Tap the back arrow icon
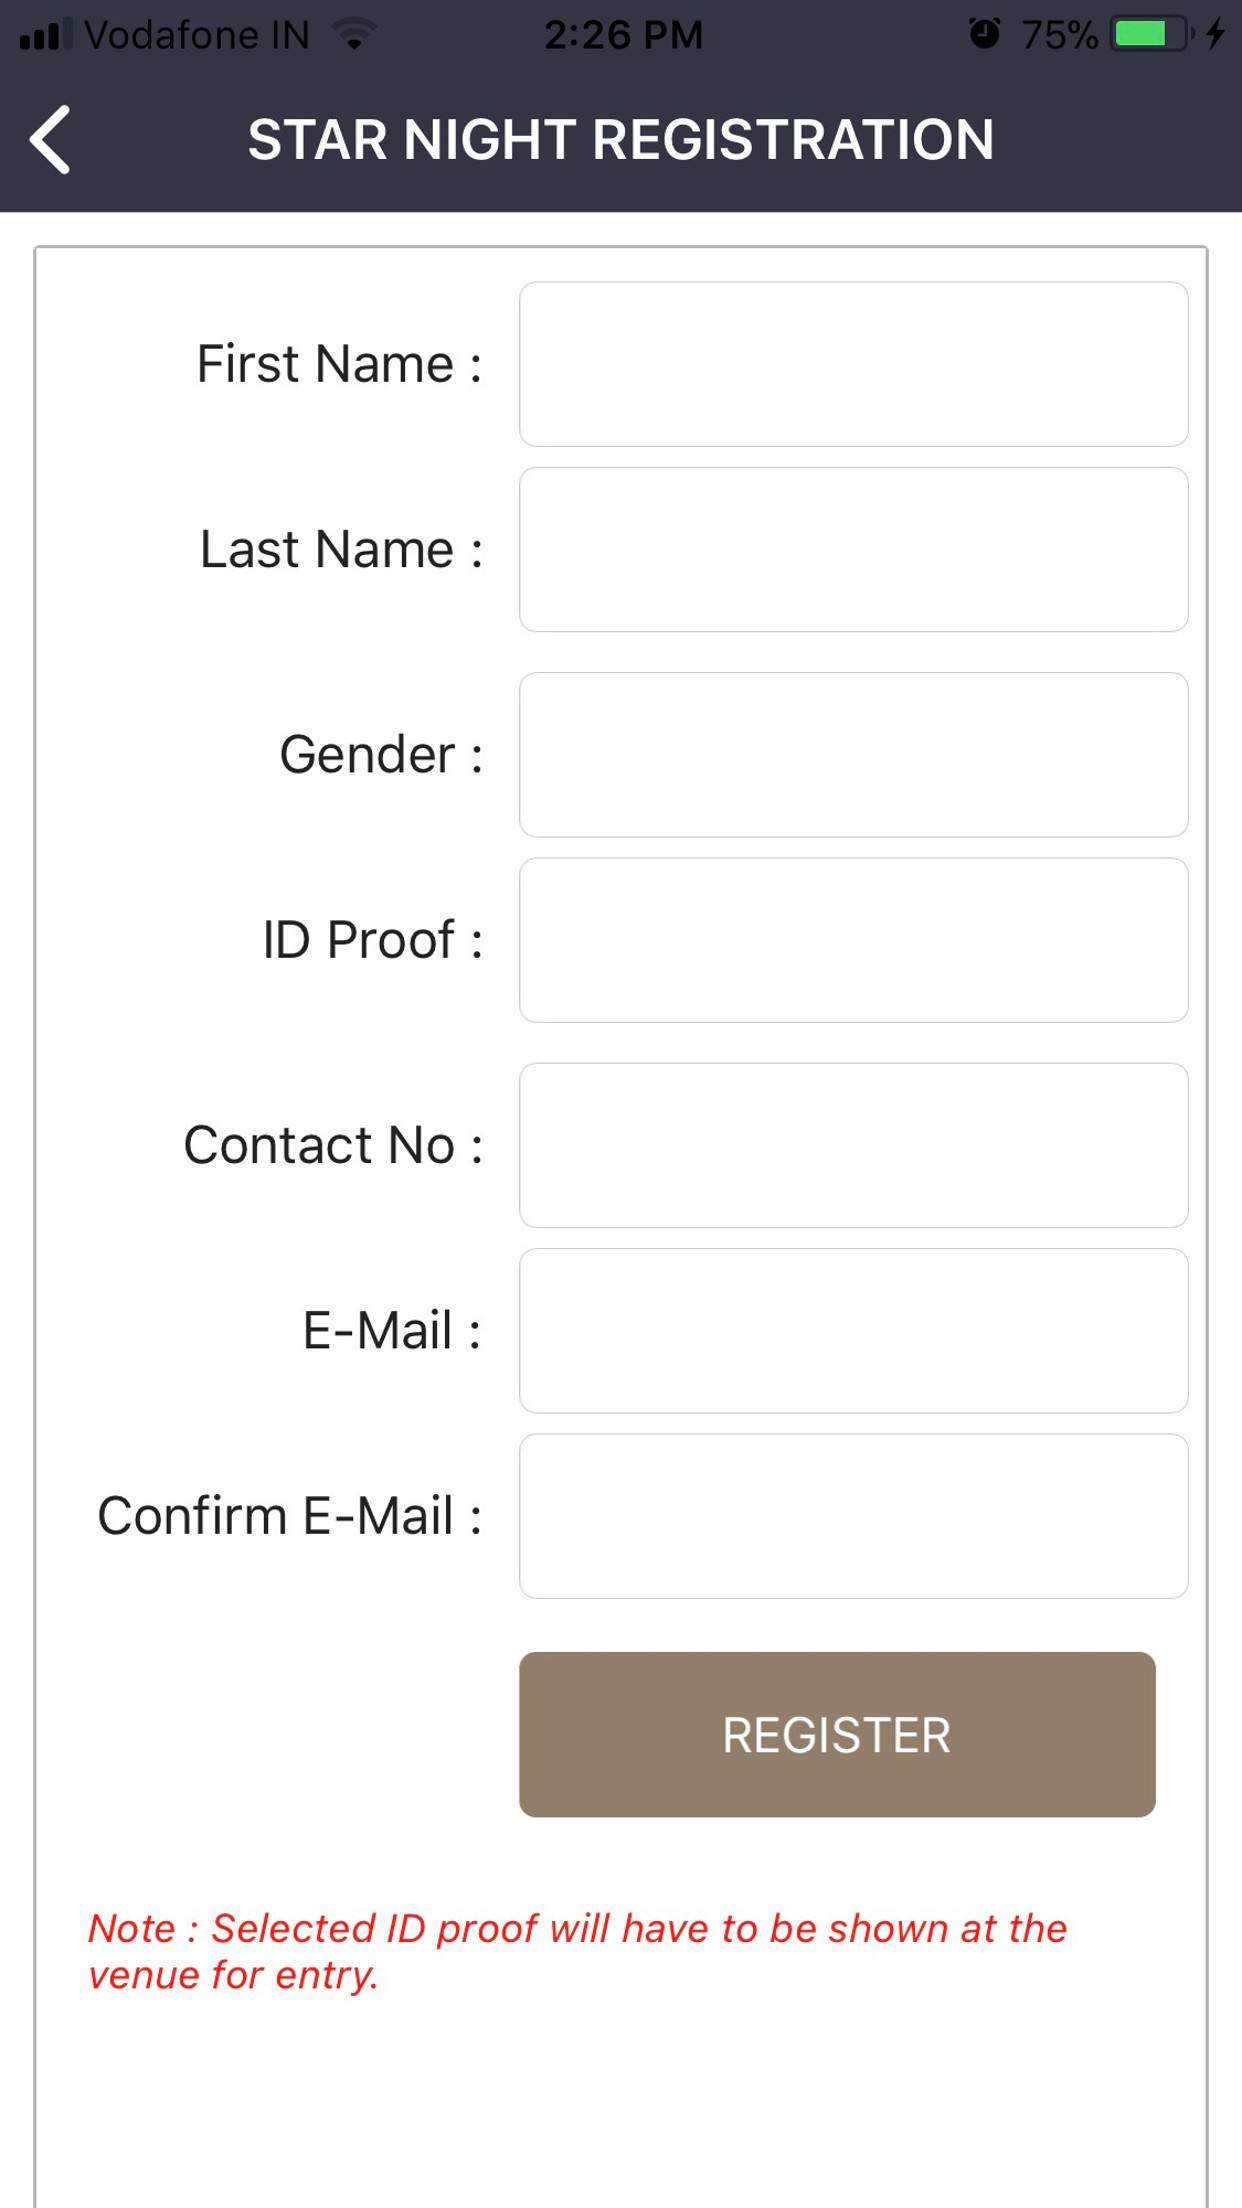 coord(50,139)
